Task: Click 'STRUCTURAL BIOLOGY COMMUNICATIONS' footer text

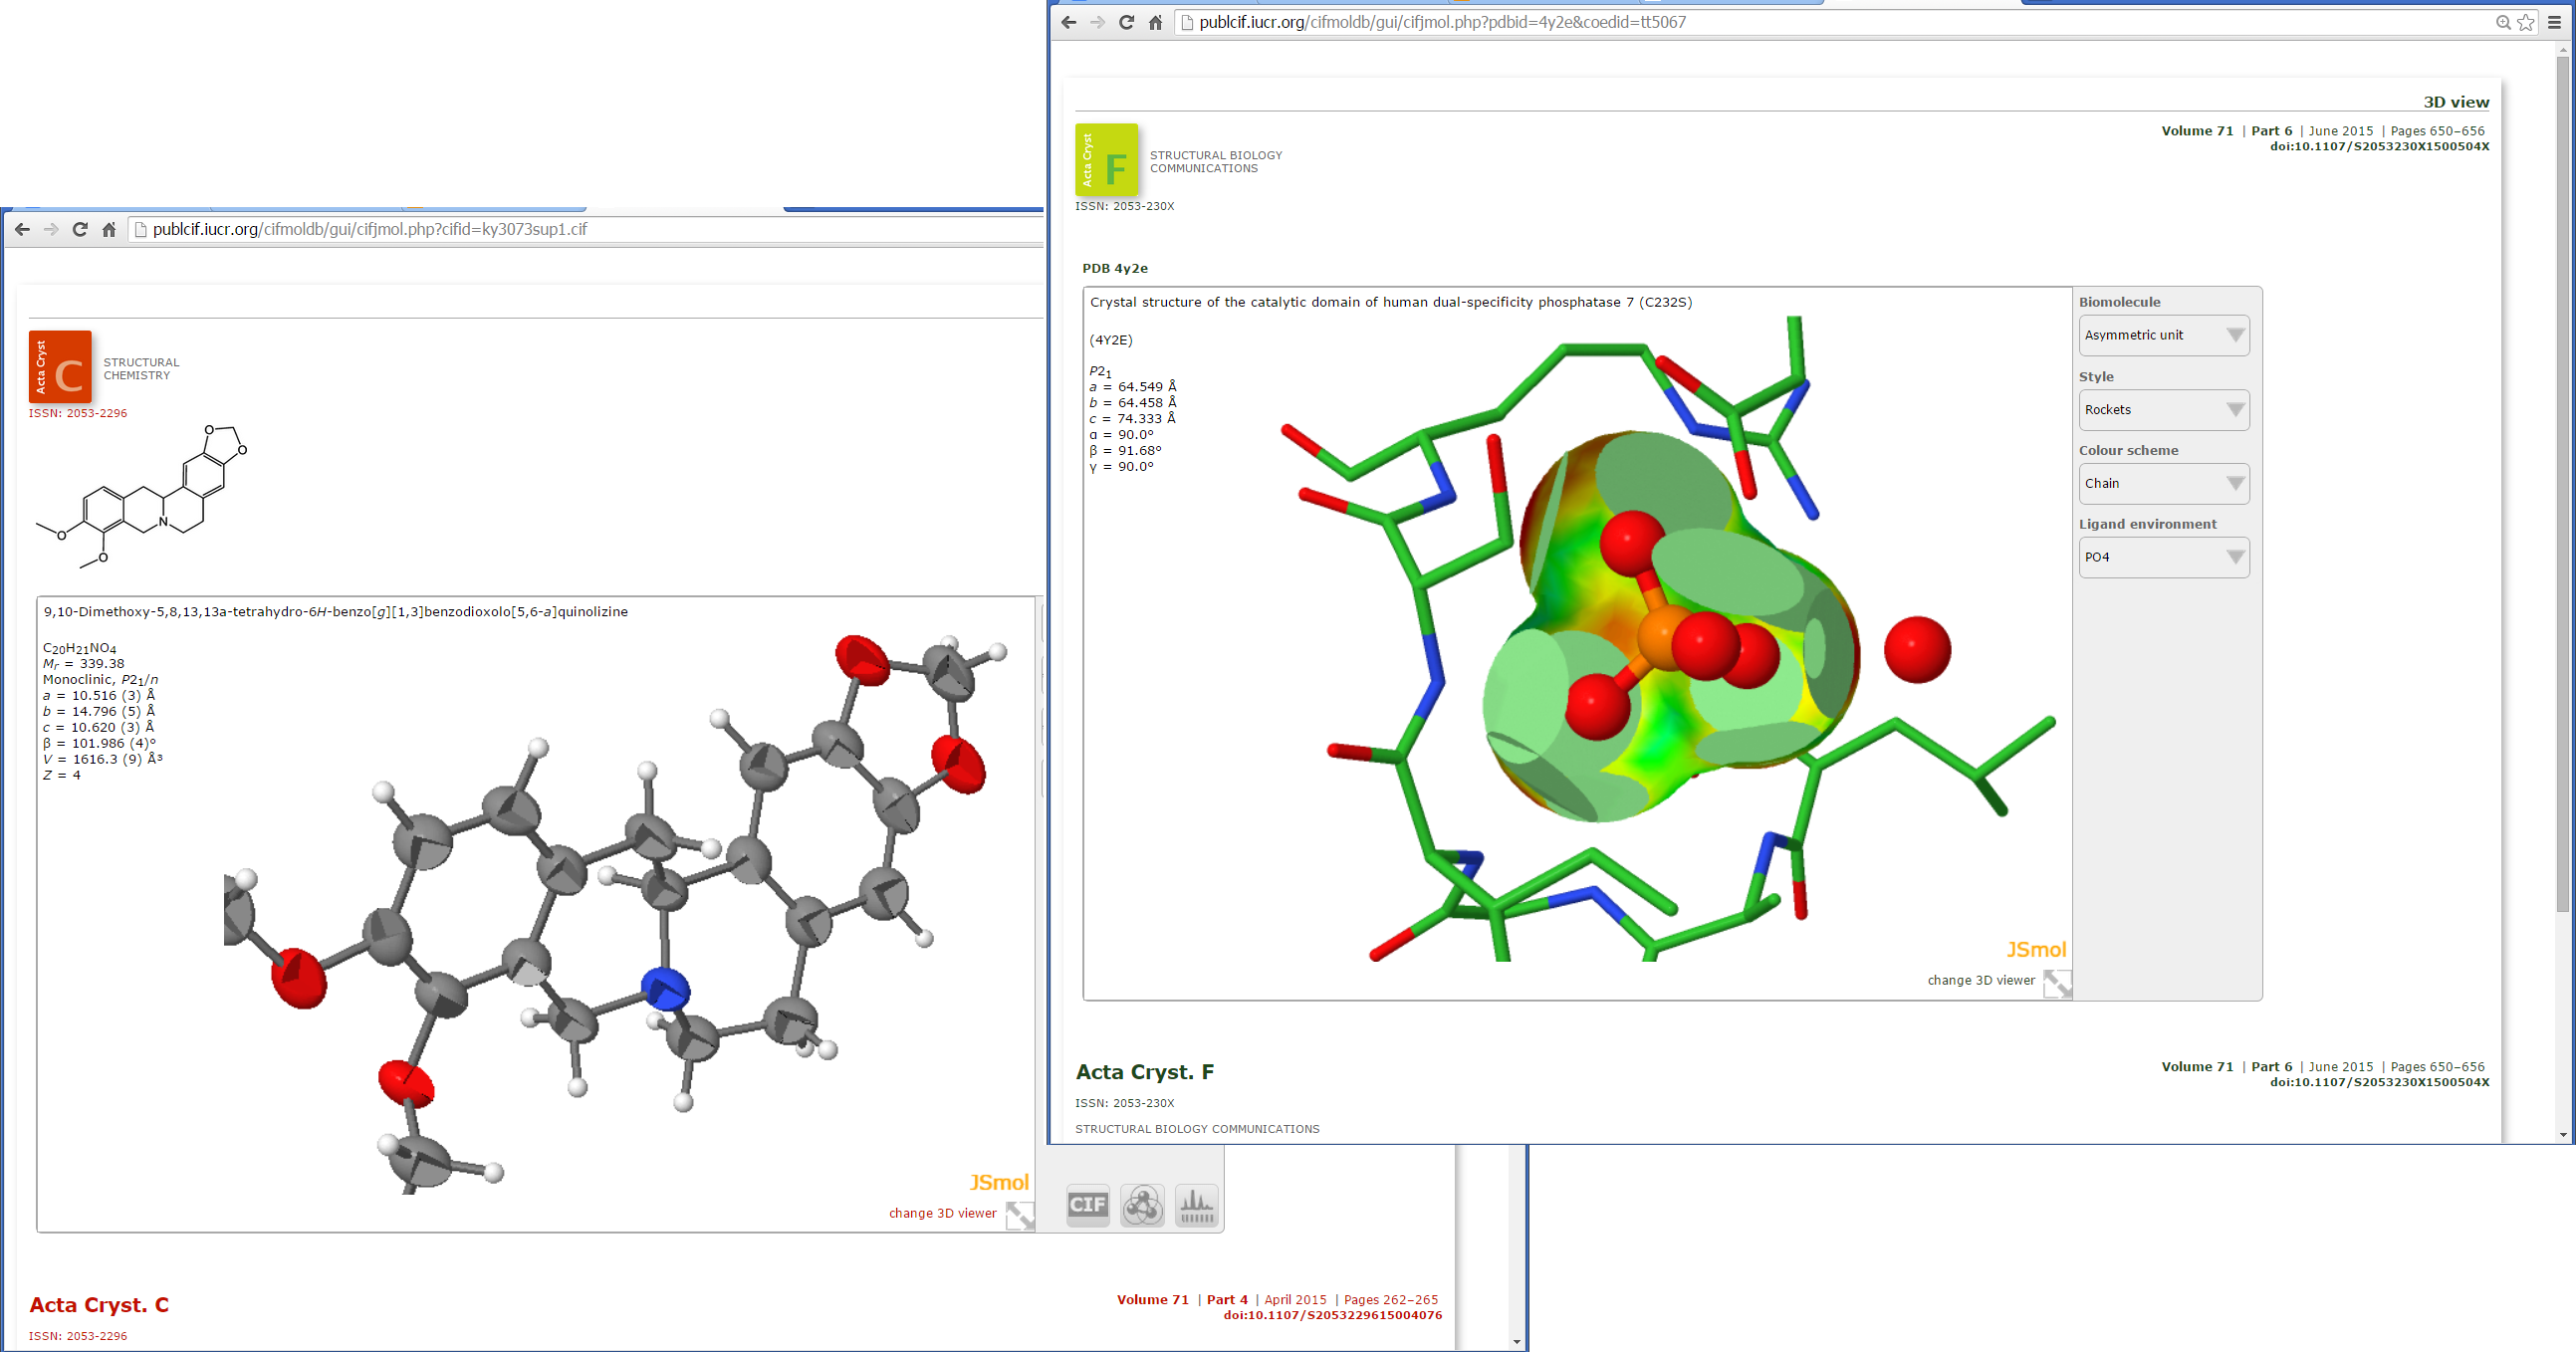Action: [x=1197, y=1129]
